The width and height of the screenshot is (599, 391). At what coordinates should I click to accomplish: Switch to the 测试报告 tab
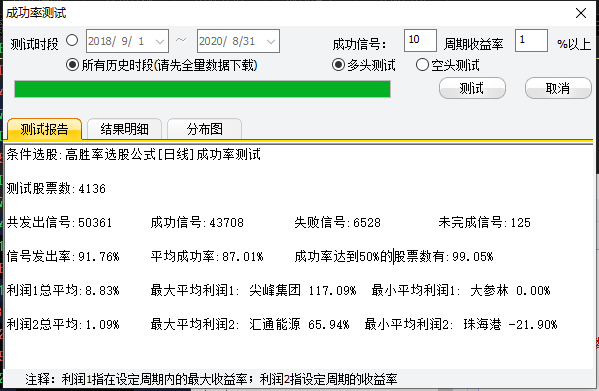(44, 129)
